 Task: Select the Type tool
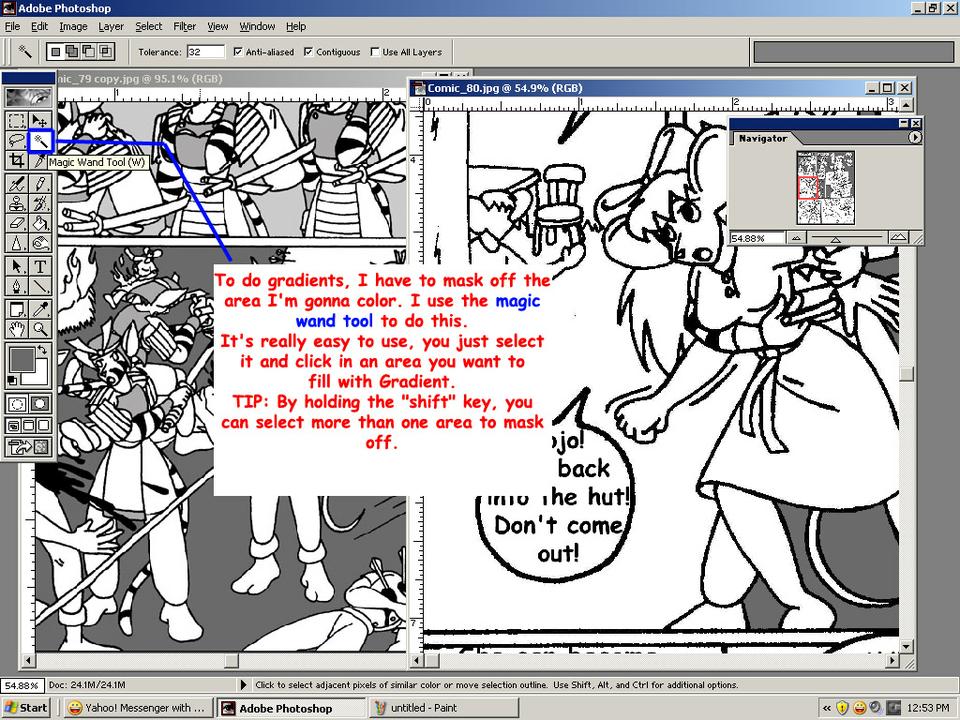point(40,266)
